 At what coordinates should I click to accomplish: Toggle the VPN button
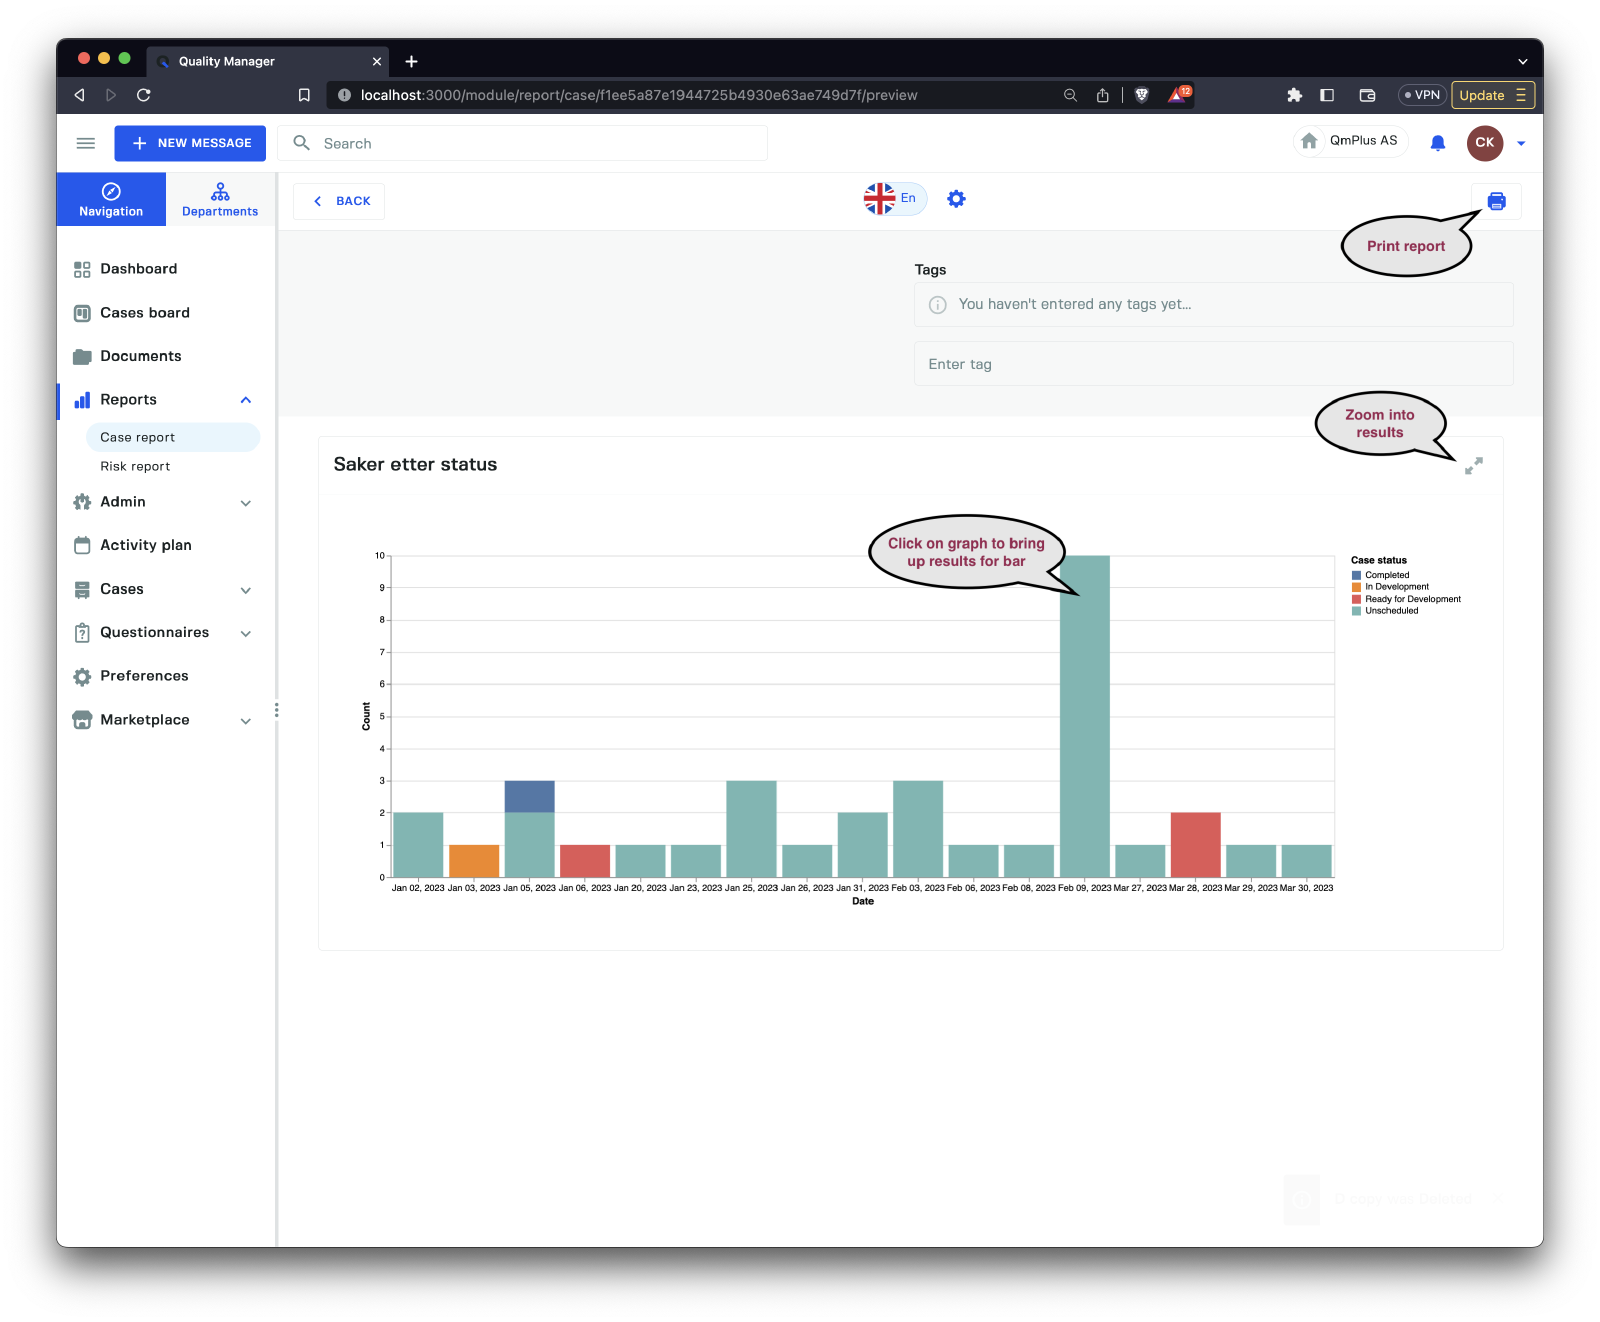[1421, 95]
